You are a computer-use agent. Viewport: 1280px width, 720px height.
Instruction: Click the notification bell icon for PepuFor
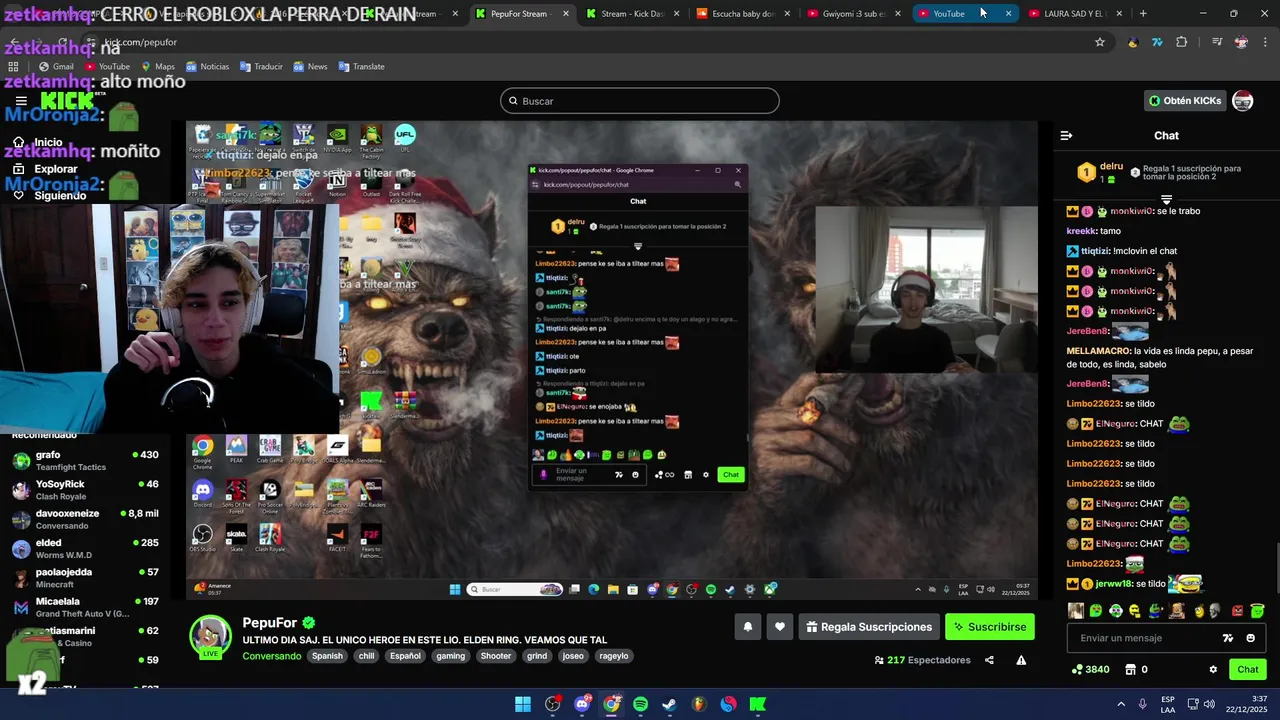(x=747, y=627)
